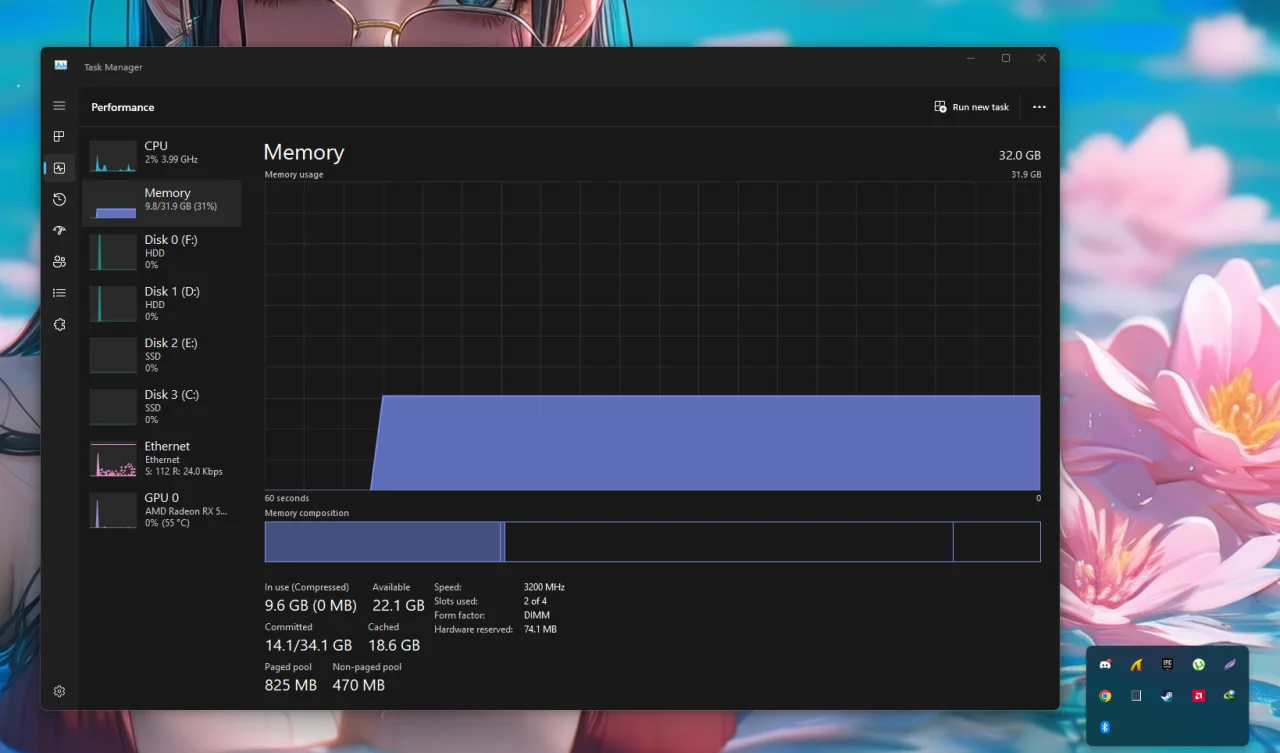
Task: Open the gray grid square tray icon
Action: point(1136,696)
